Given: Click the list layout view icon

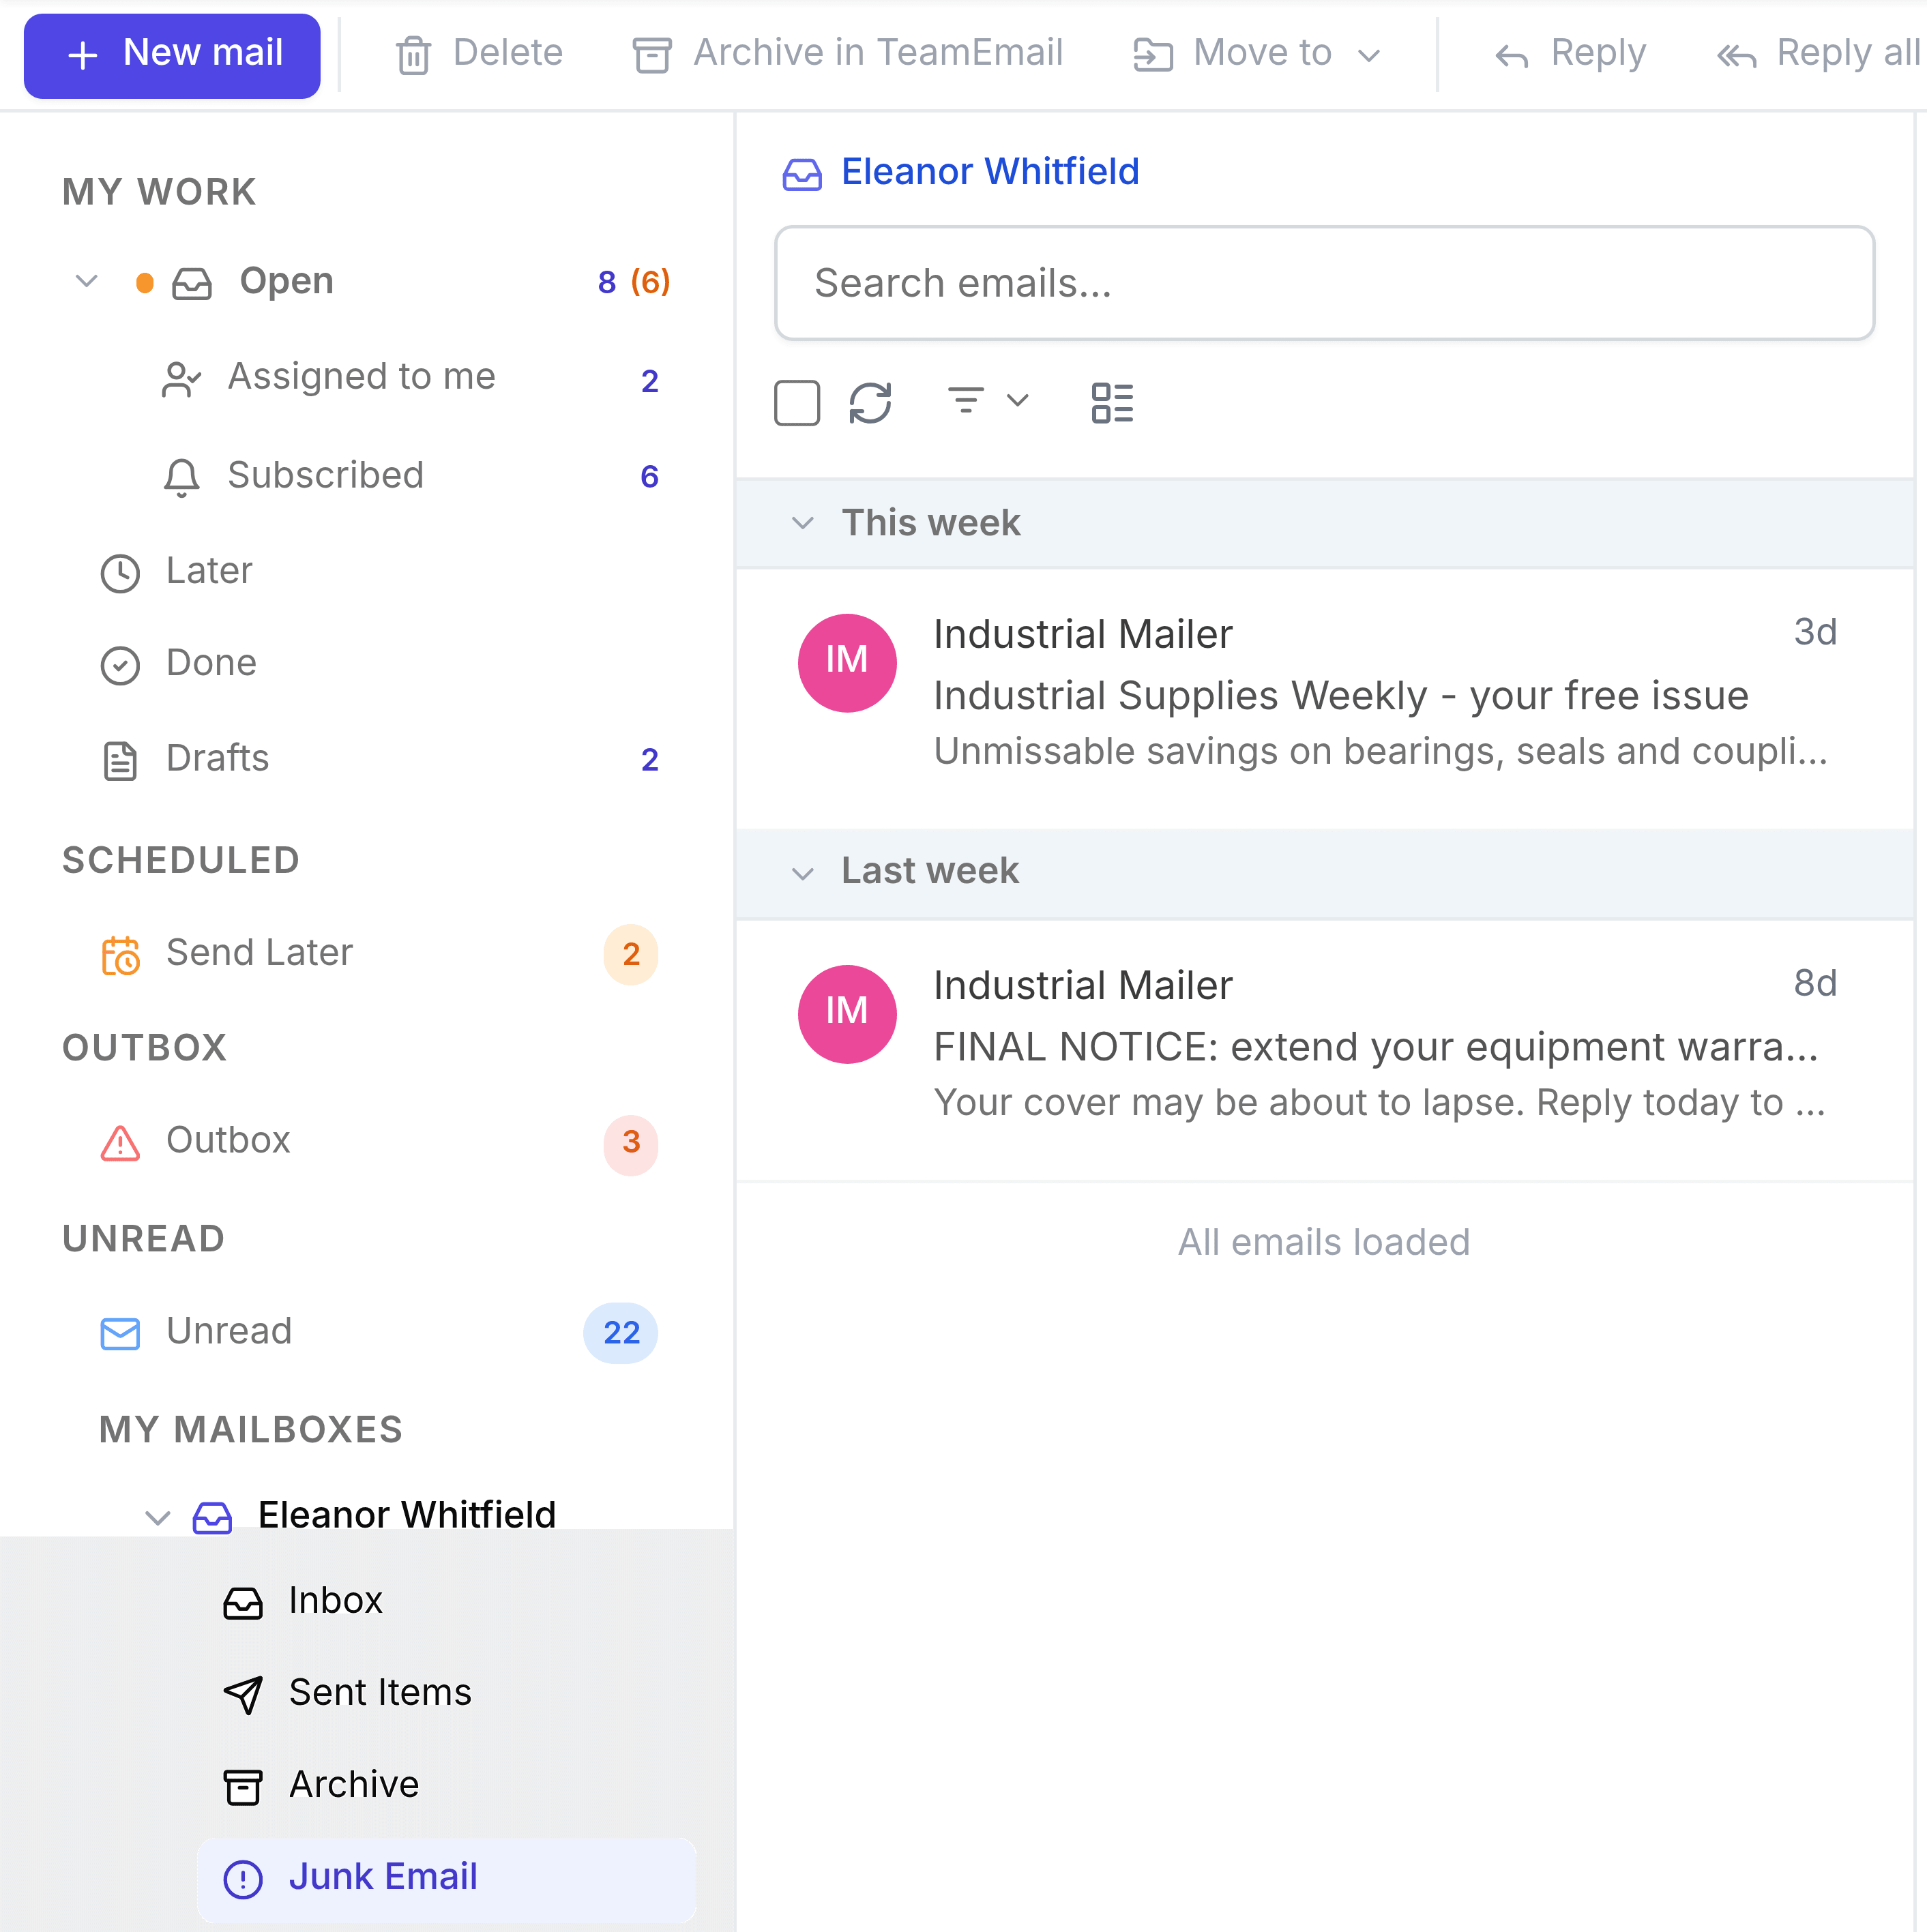Looking at the screenshot, I should pos(1112,403).
